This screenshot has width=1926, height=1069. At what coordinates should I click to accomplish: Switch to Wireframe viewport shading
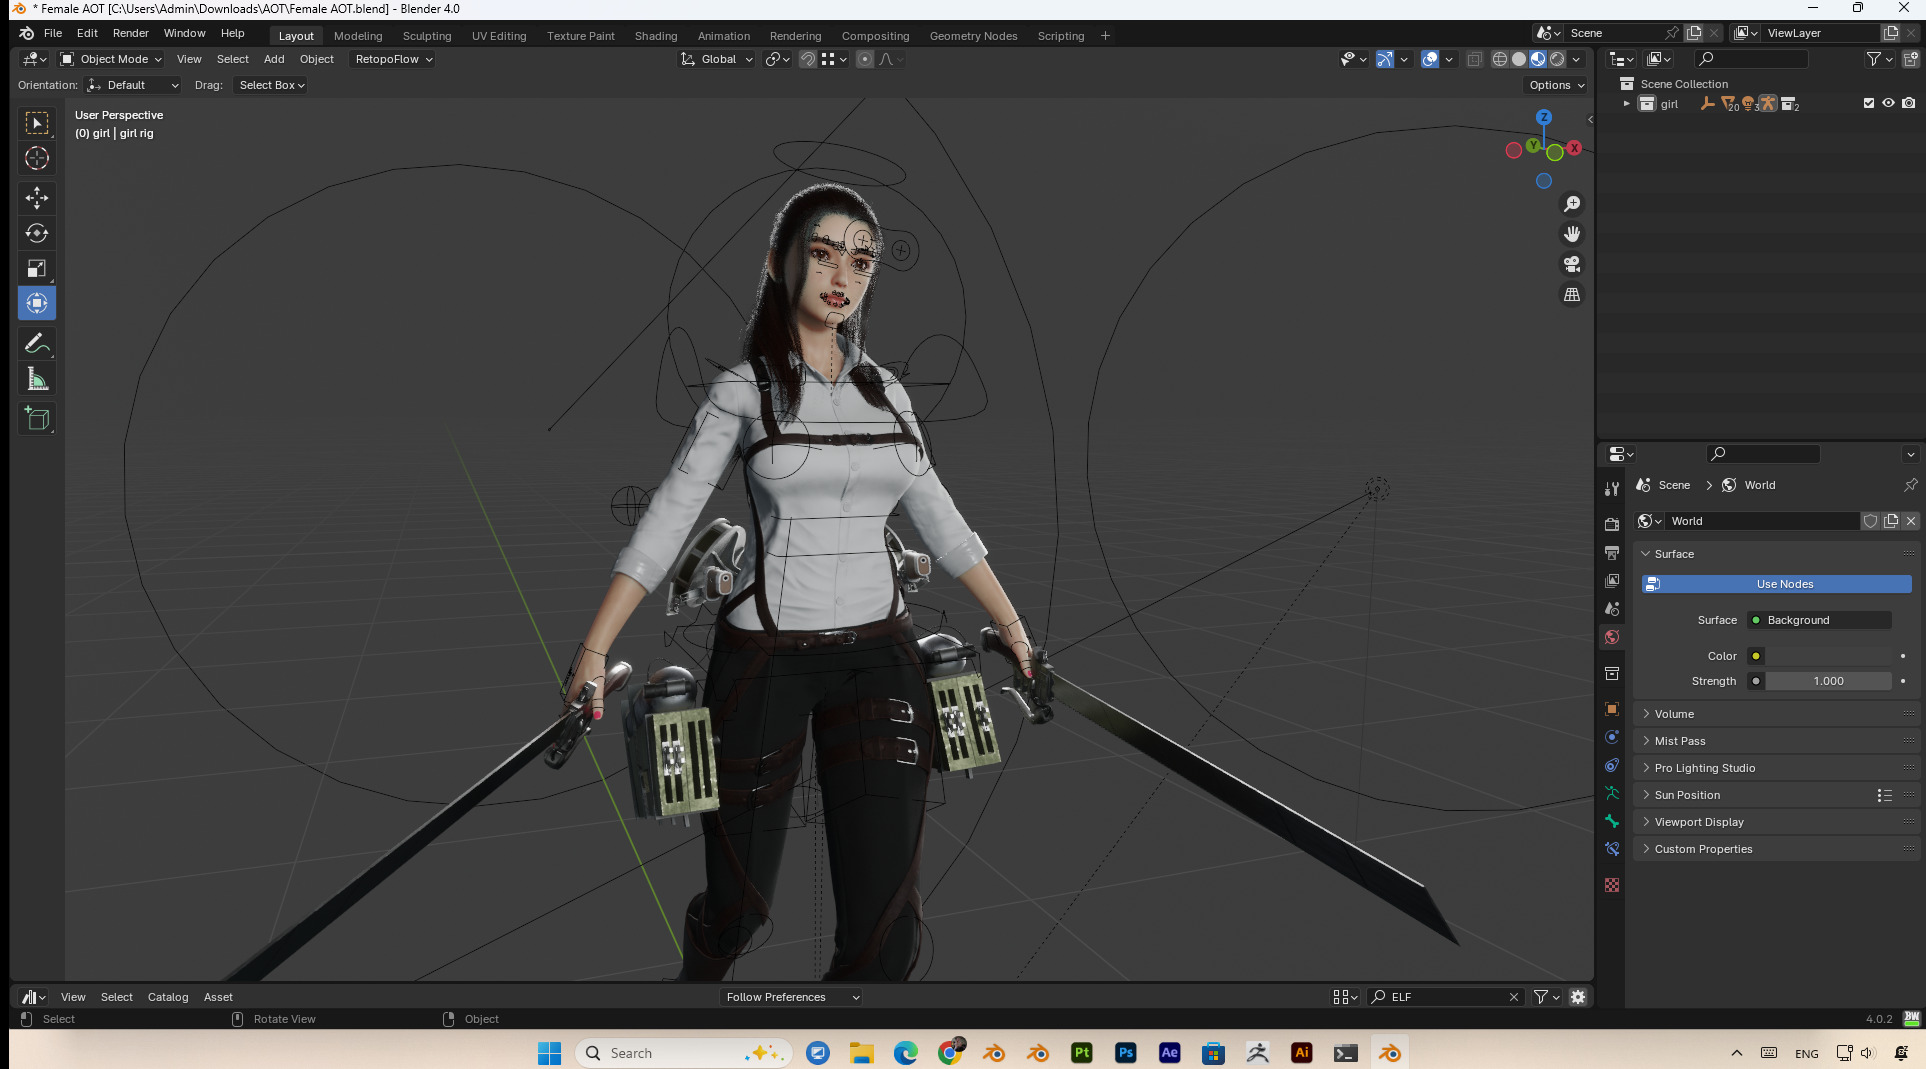click(x=1500, y=59)
